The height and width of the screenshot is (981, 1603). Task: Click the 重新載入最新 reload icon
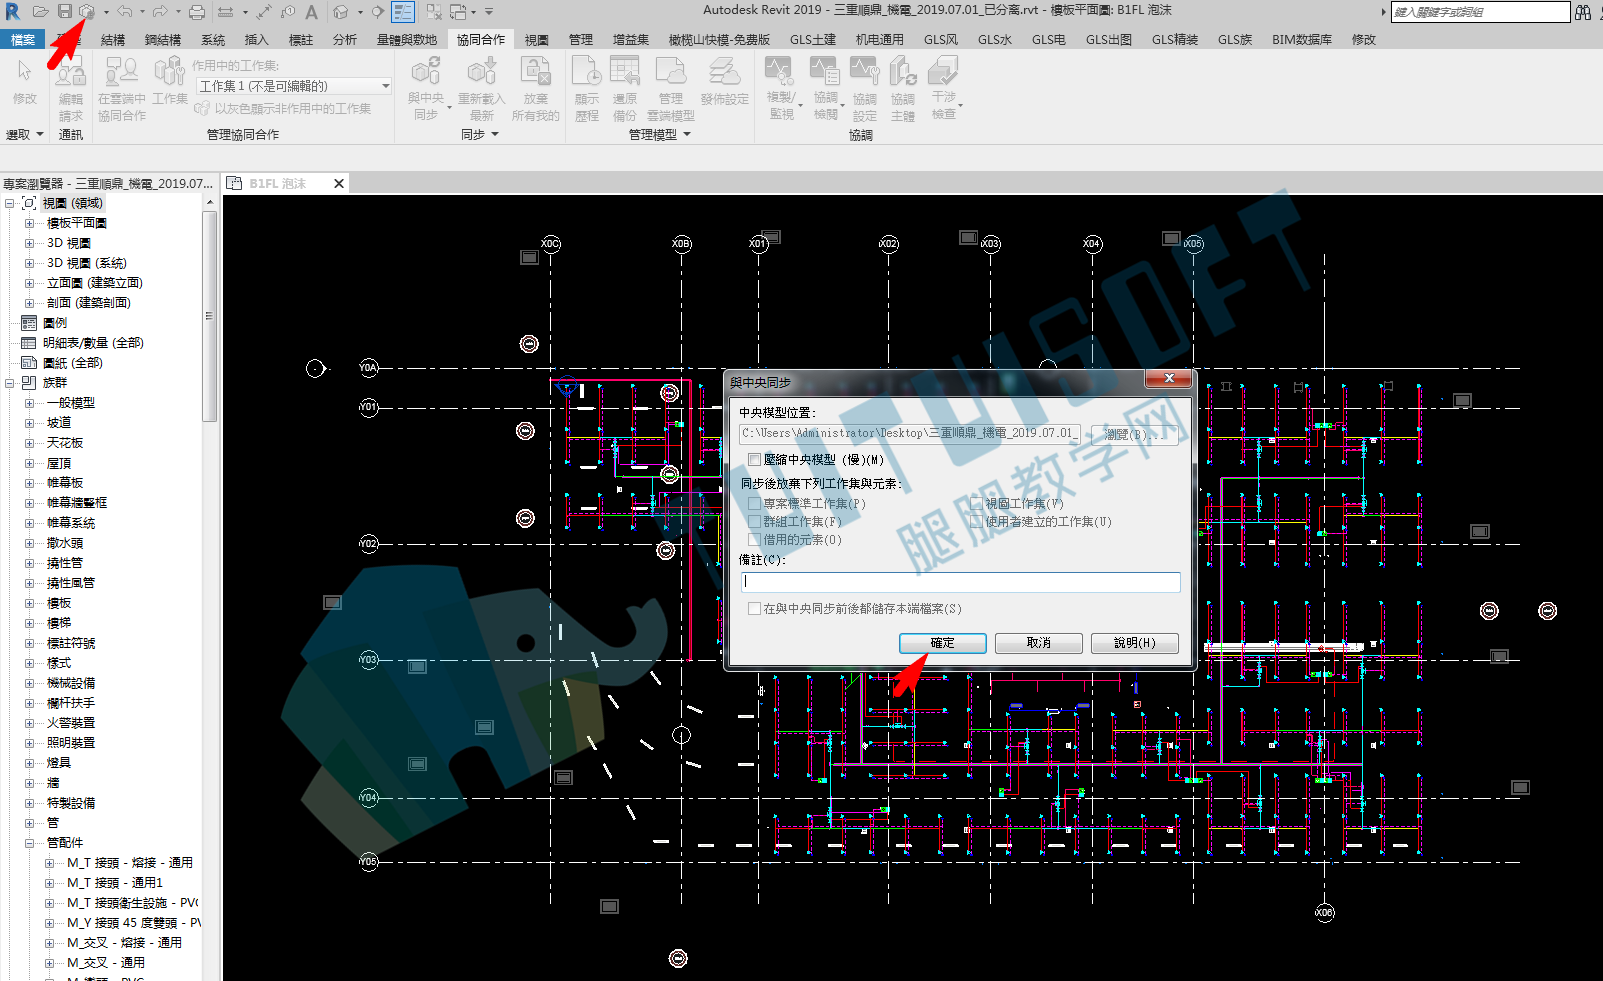pos(482,71)
